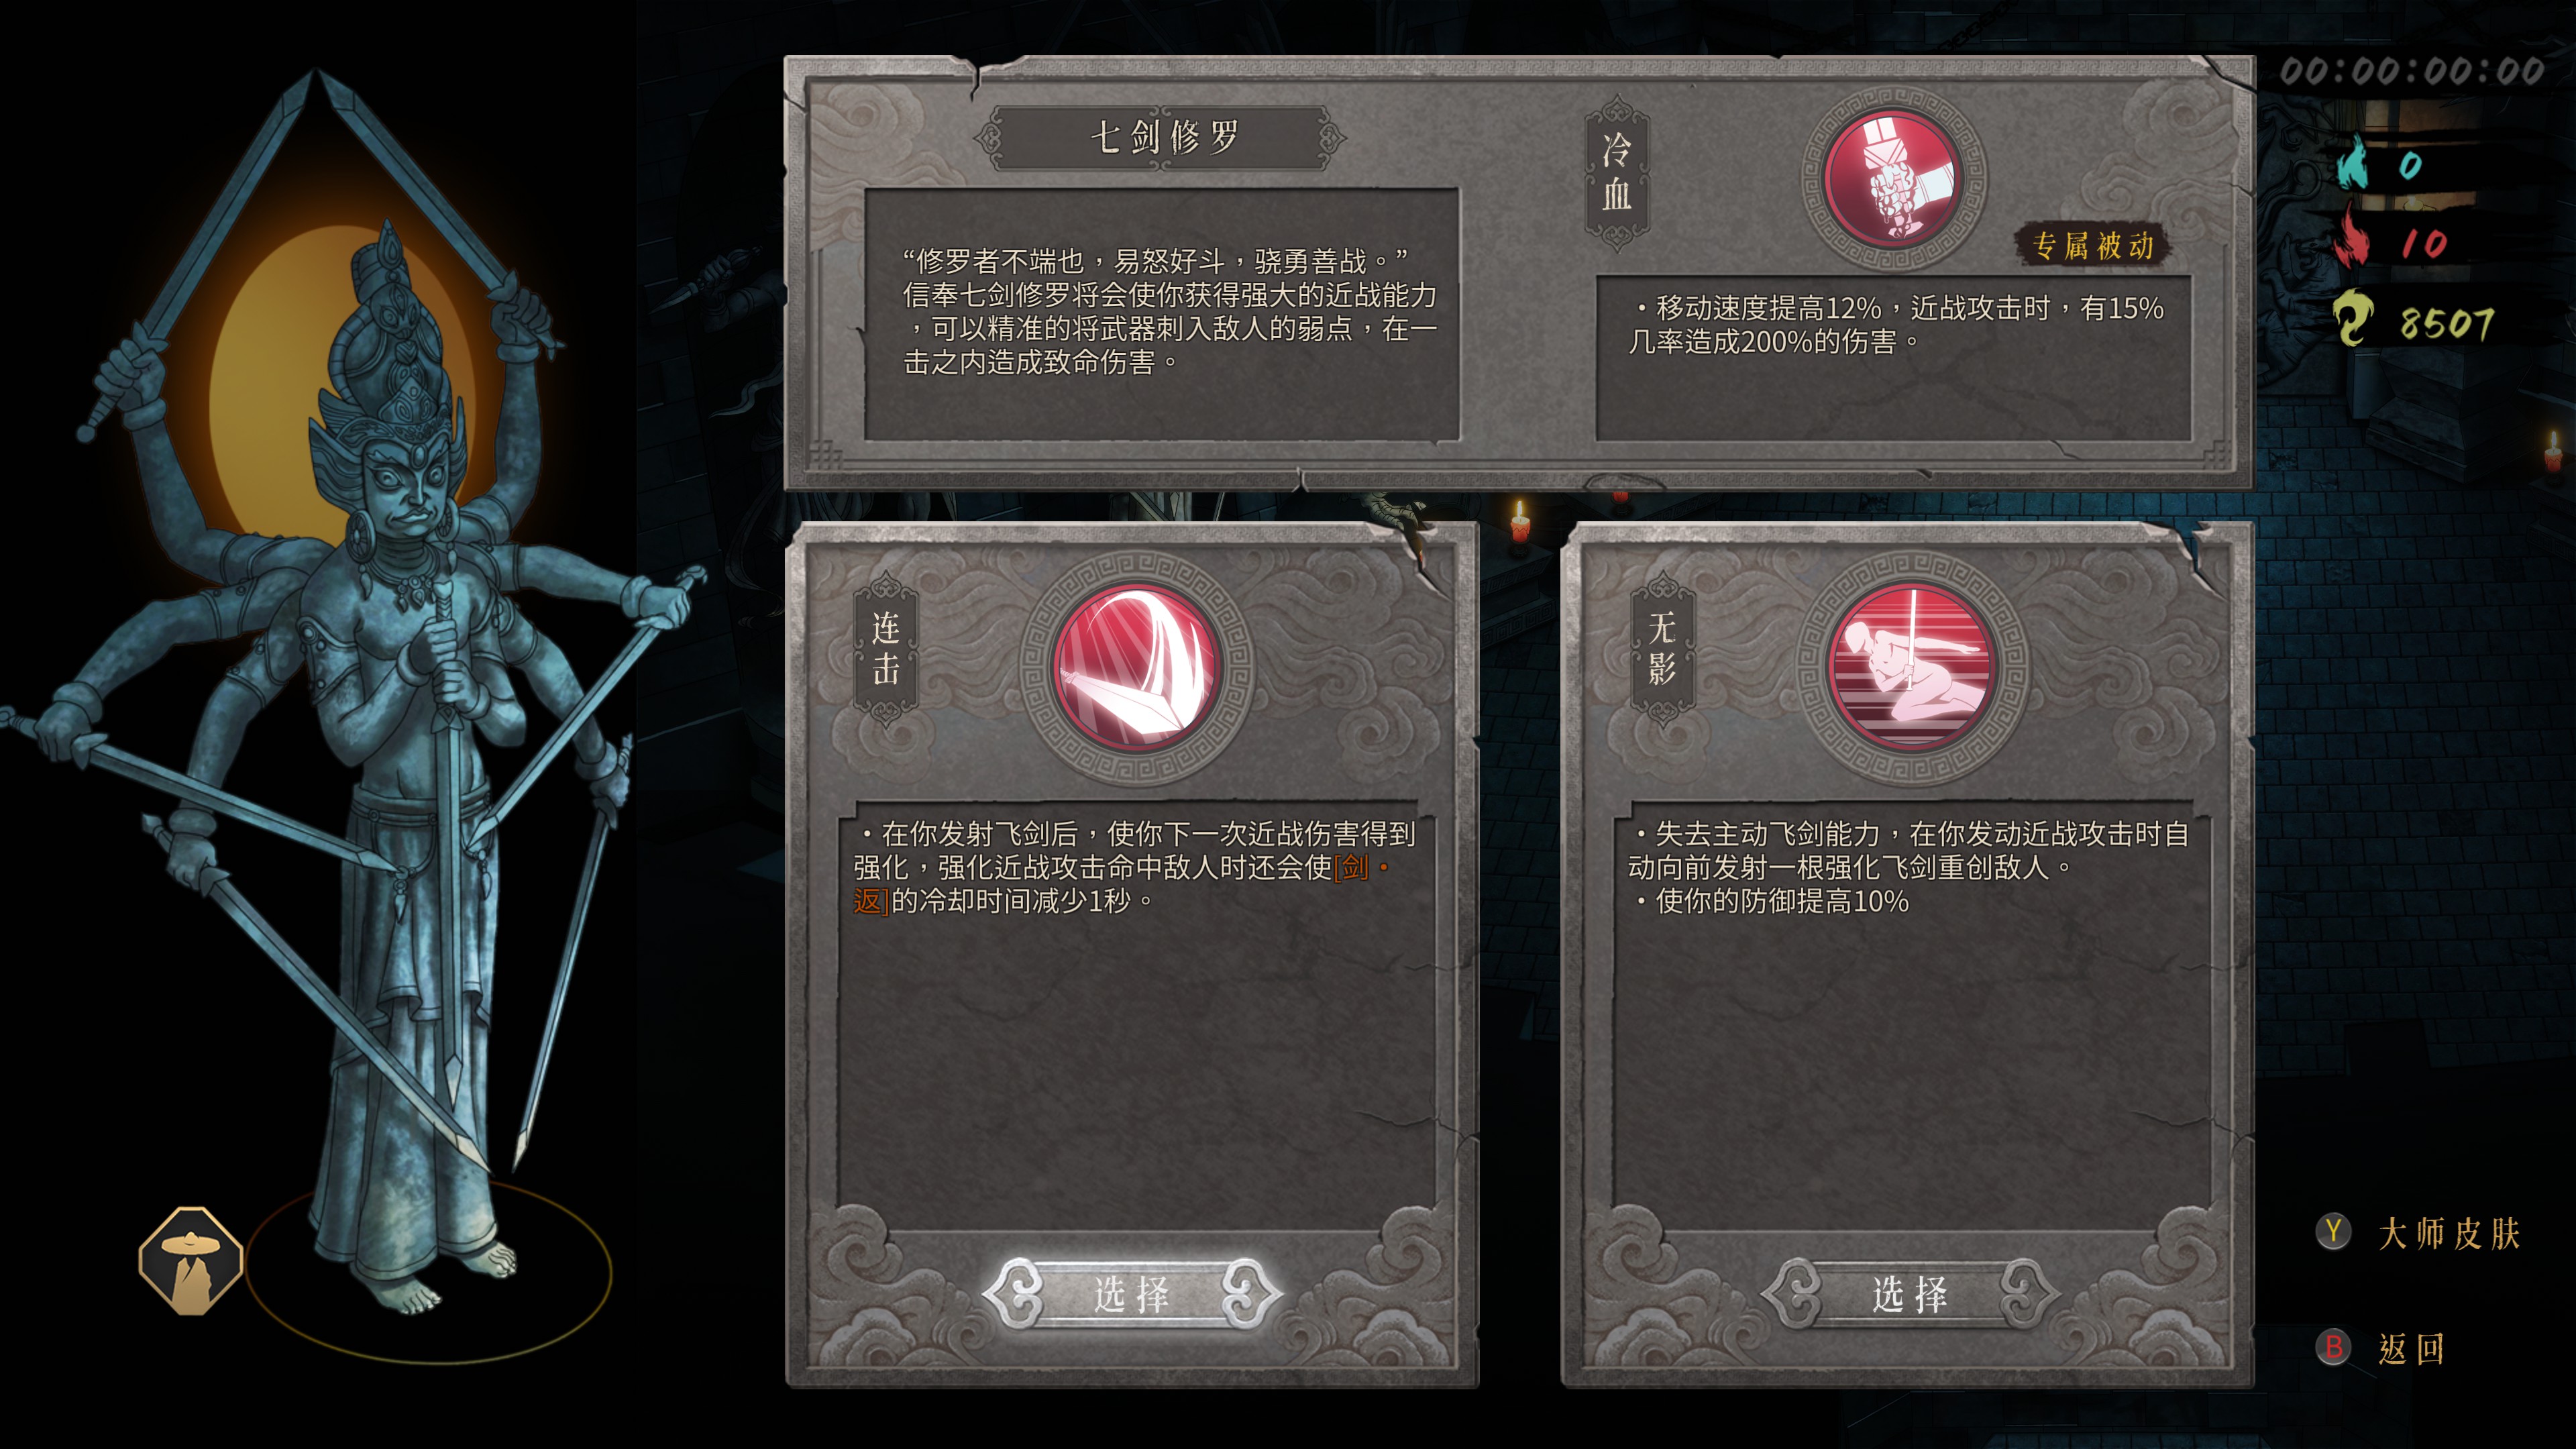
Task: Click the 无影 vertical name label
Action: point(1661,648)
